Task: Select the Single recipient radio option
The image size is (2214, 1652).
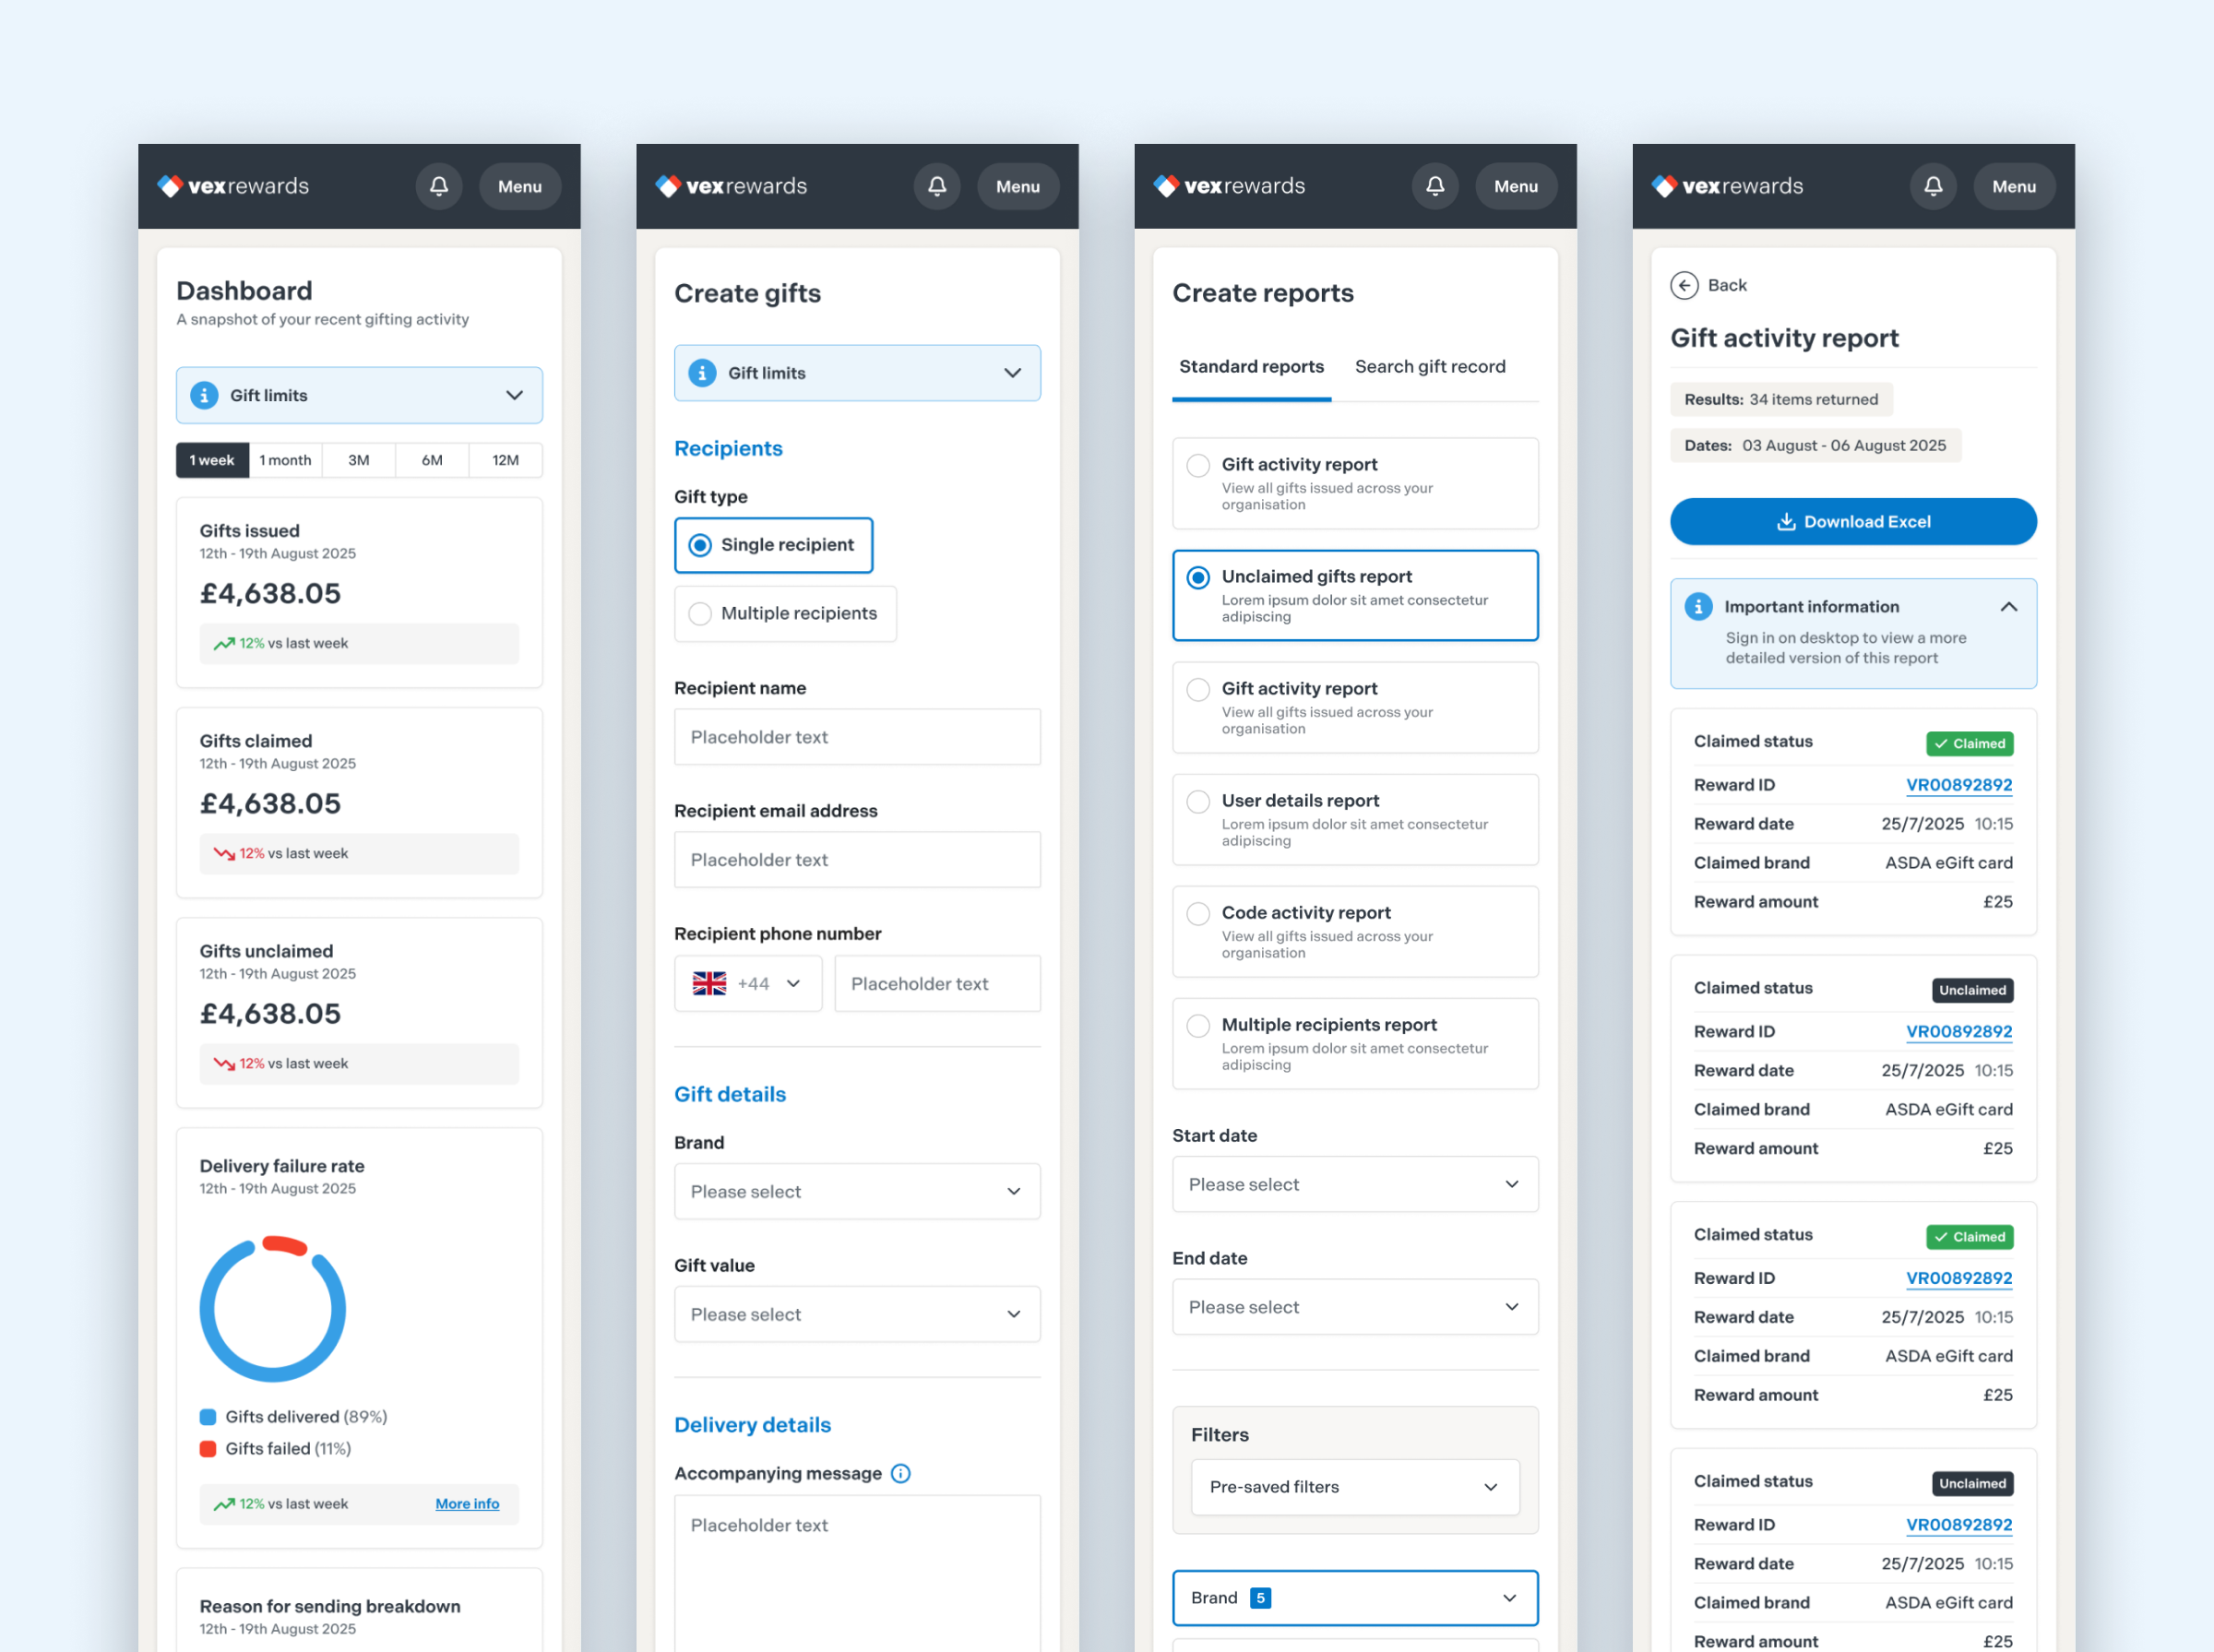Action: coord(774,545)
